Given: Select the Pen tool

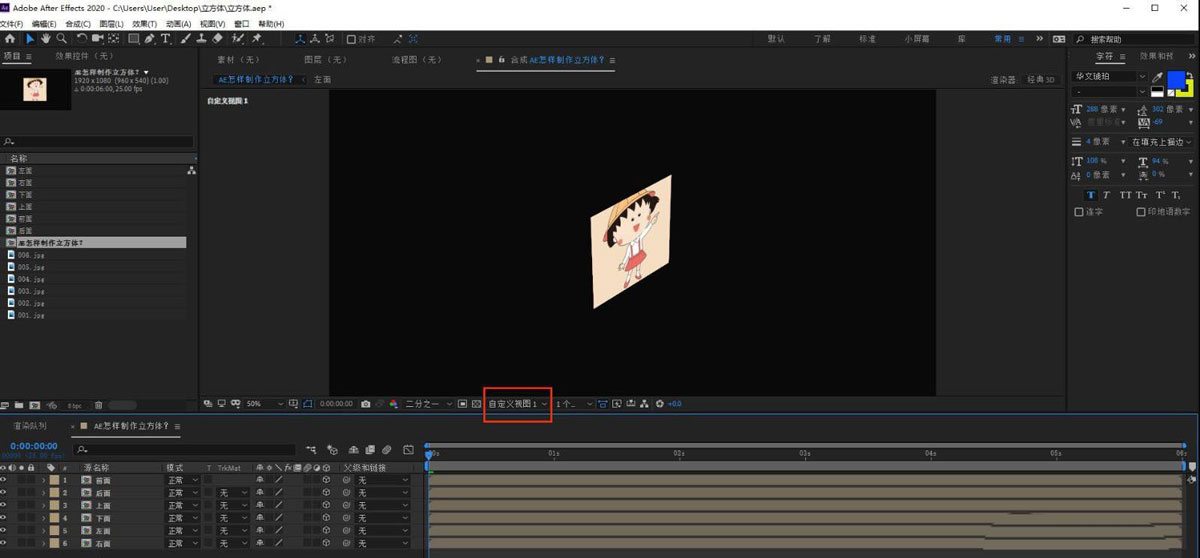Looking at the screenshot, I should point(149,40).
